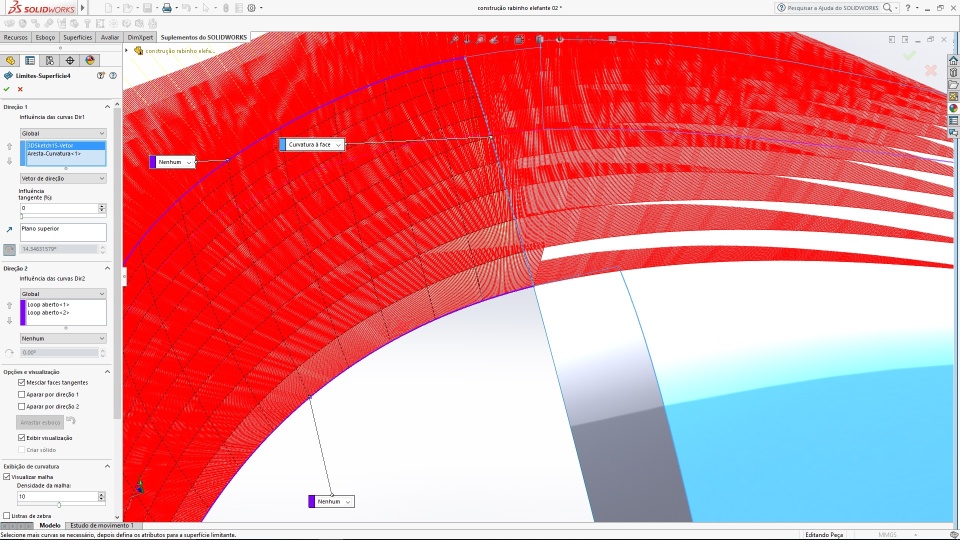
Task: Open the Options gear icon
Action: (x=251, y=8)
